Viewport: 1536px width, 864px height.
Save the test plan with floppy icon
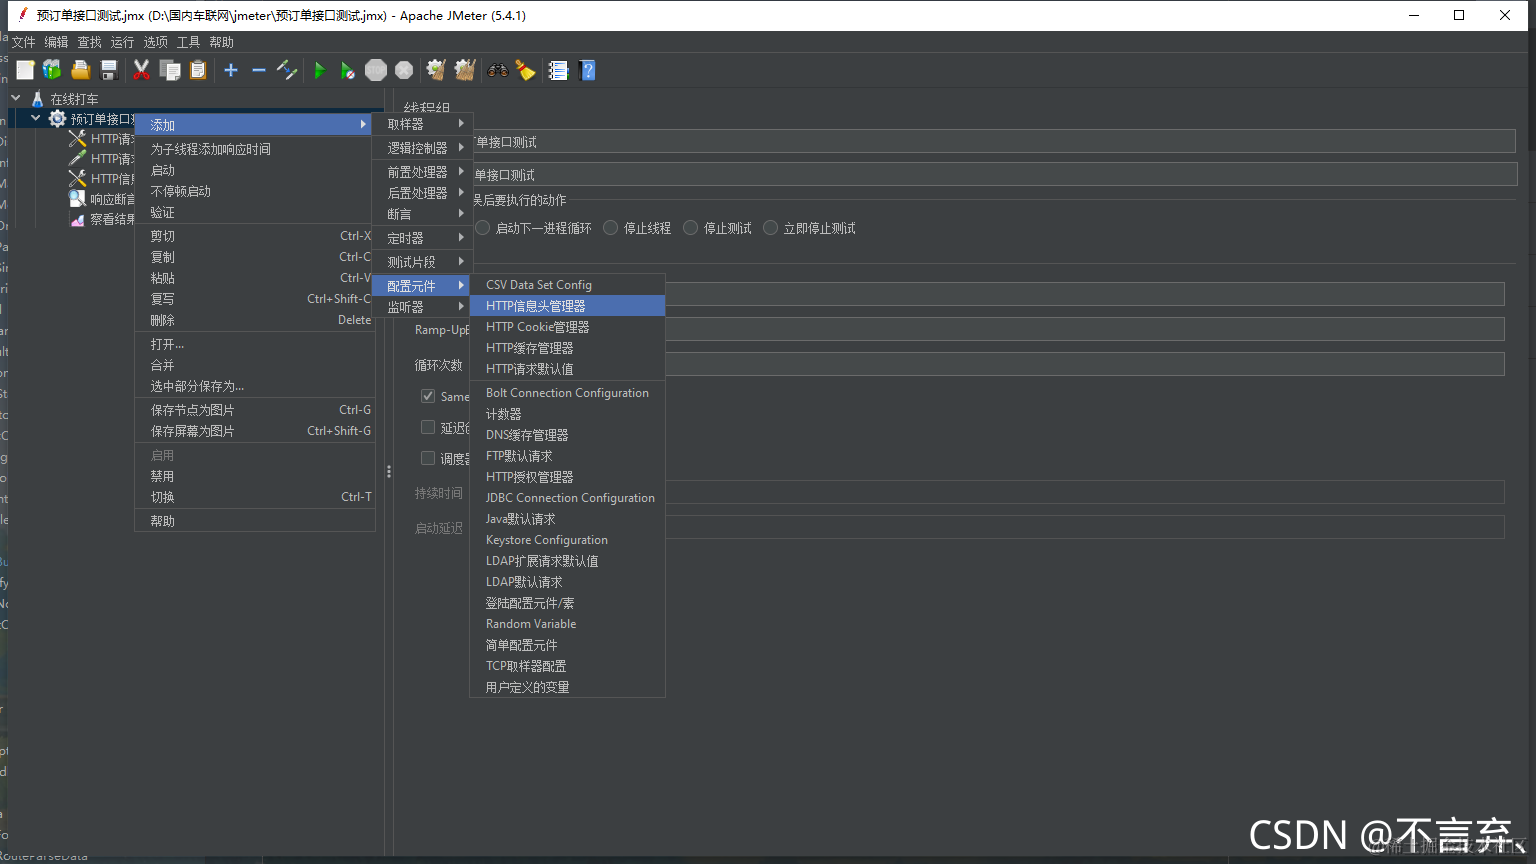110,70
